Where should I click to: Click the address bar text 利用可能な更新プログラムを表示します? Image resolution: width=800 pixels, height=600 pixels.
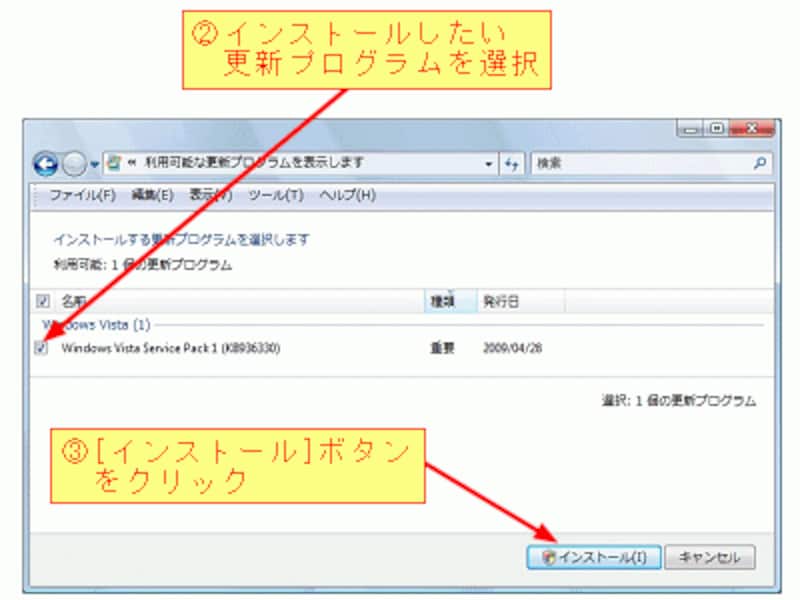pos(254,163)
